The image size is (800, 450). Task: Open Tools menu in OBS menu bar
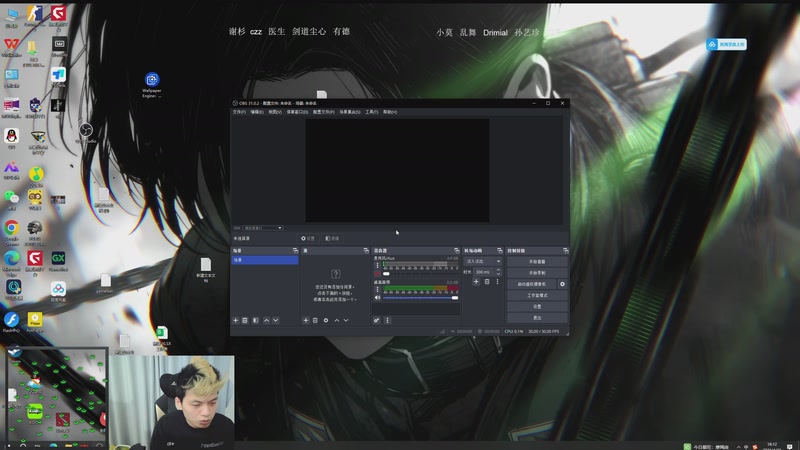point(371,112)
